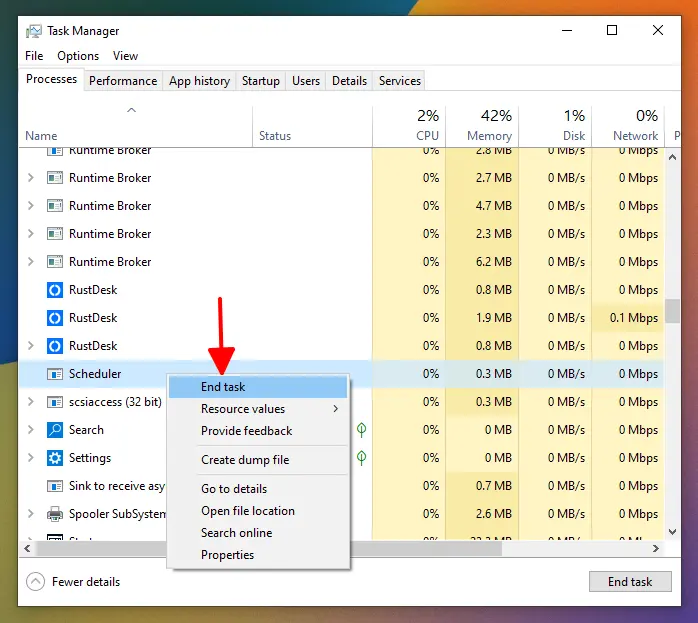
Task: Switch to the Startup tab
Action: [261, 81]
